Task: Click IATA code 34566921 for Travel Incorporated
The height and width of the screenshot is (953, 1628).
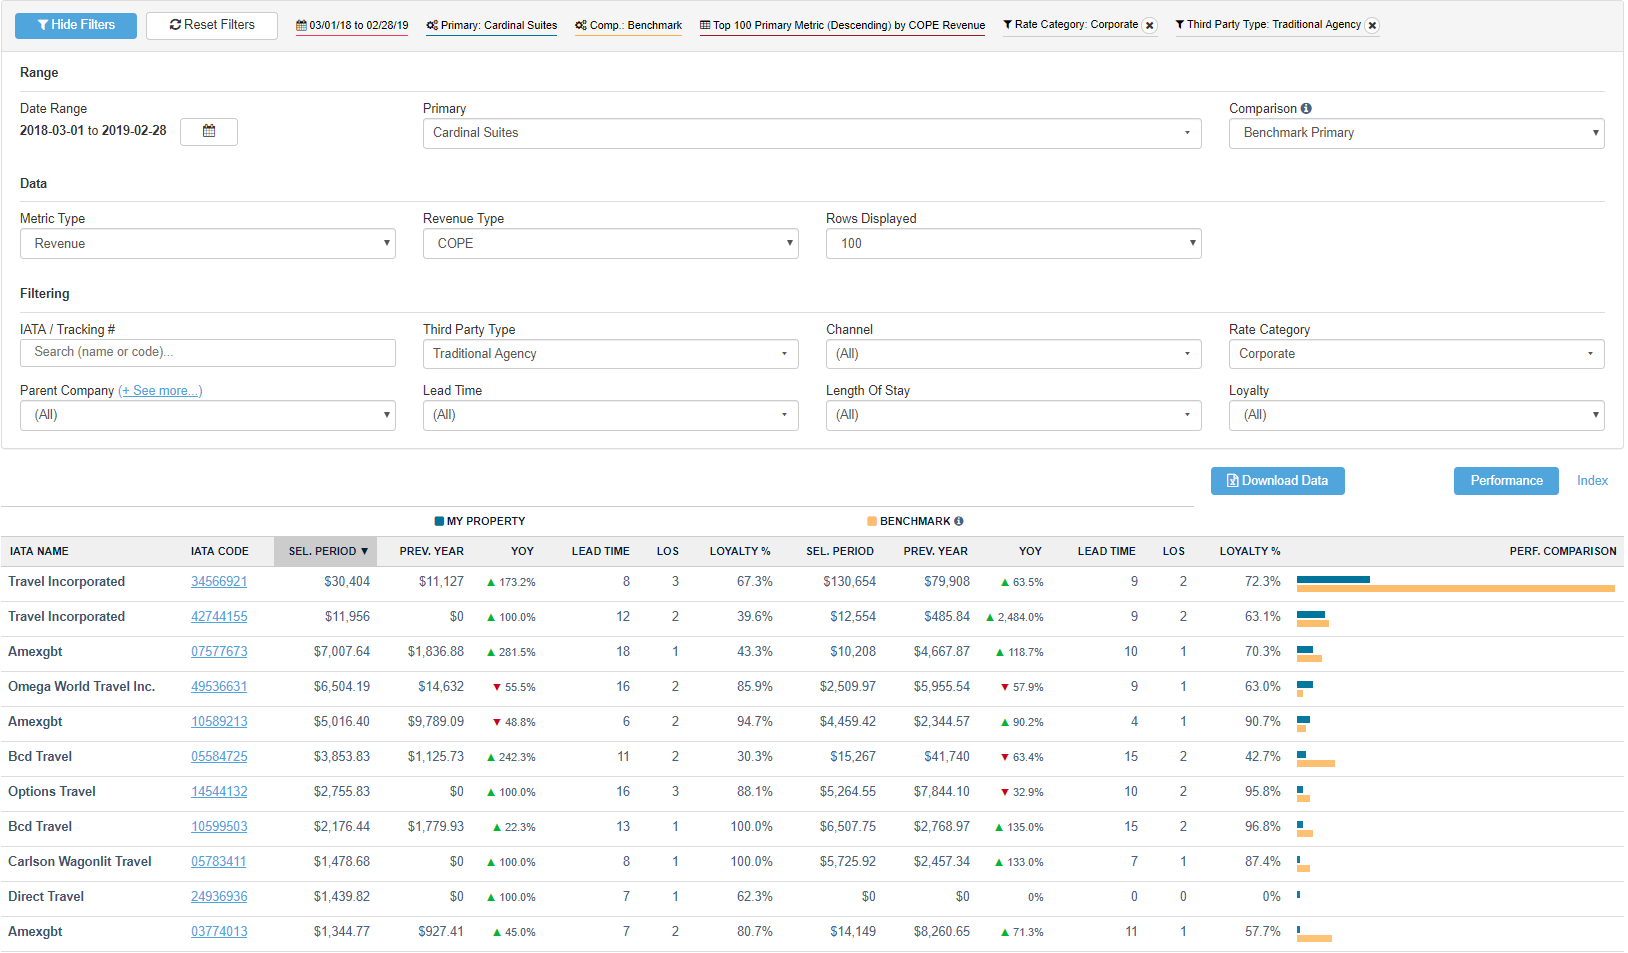Action: (x=219, y=581)
